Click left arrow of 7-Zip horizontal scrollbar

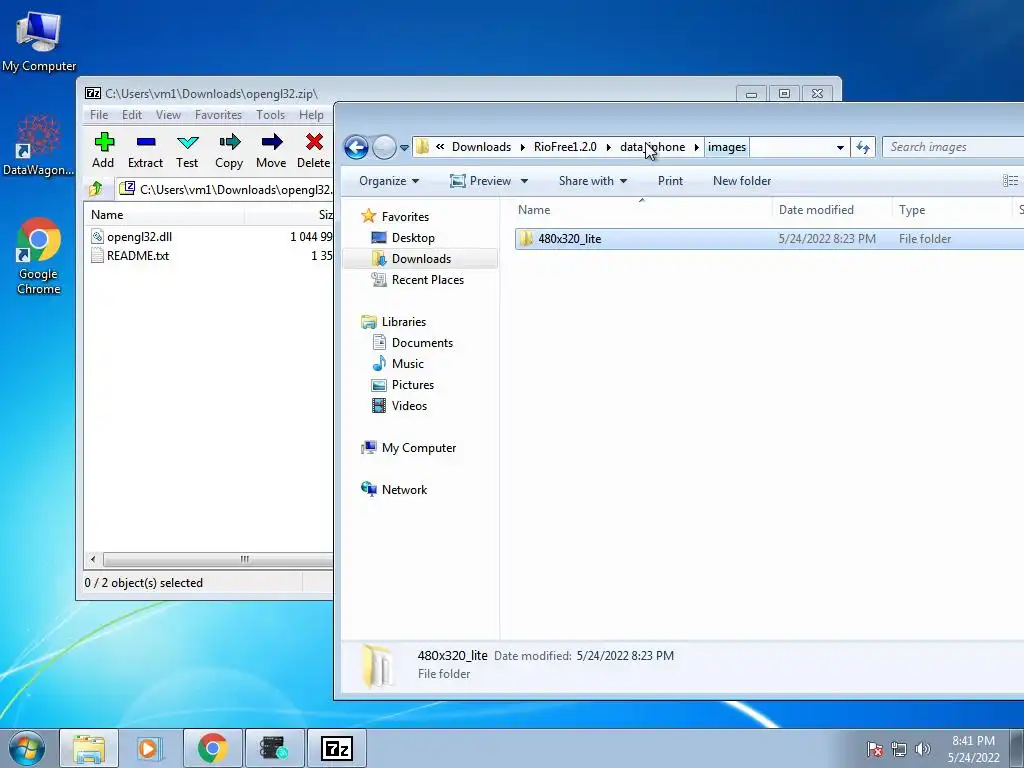pyautogui.click(x=93, y=560)
